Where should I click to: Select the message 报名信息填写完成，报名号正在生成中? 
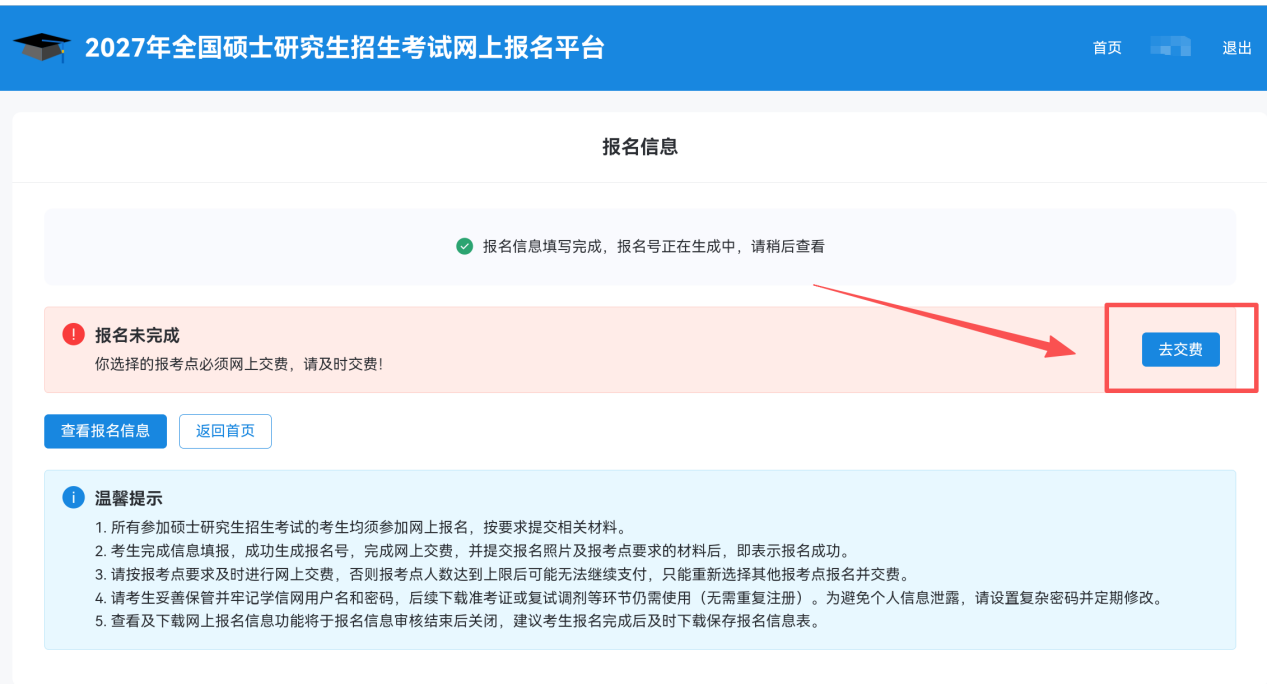pyautogui.click(x=654, y=246)
